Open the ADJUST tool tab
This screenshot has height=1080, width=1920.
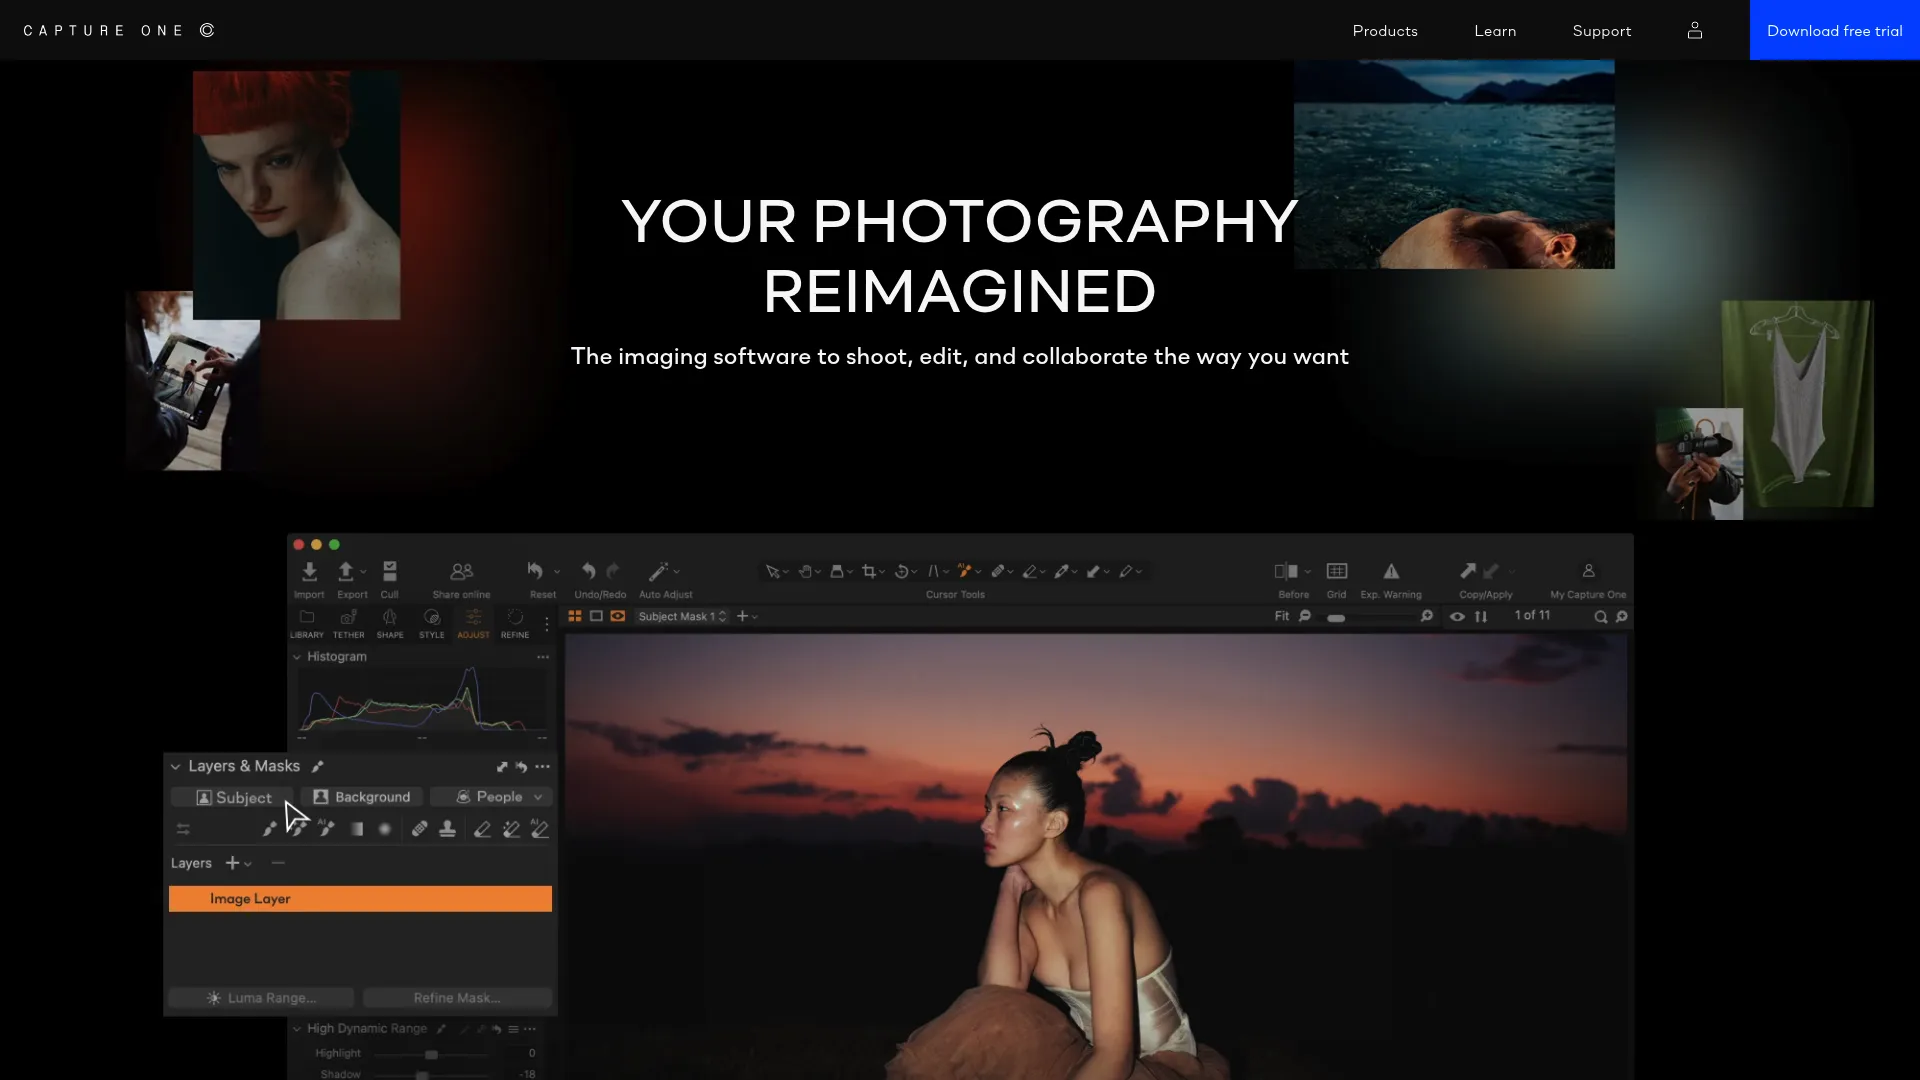(473, 623)
